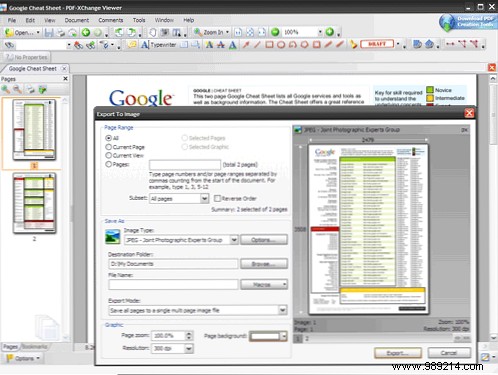Switch to the Bookmarks tab
Viewport: 498px width, 375px height.
point(34,347)
